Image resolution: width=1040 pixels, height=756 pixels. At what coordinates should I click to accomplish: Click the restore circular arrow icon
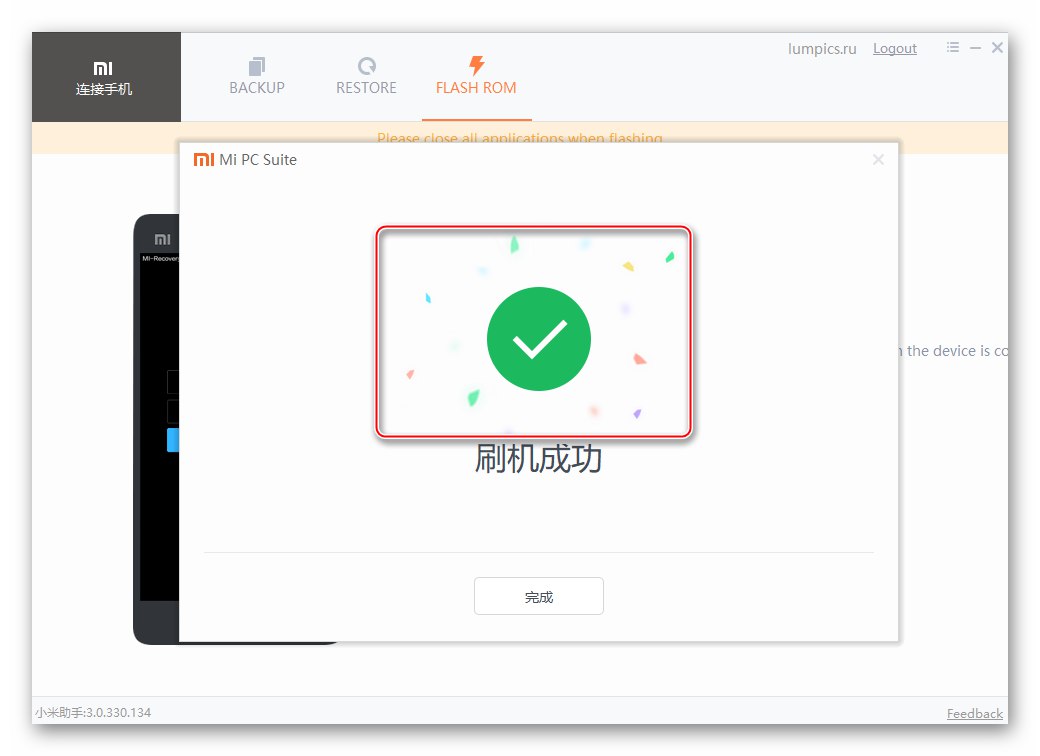pyautogui.click(x=367, y=66)
